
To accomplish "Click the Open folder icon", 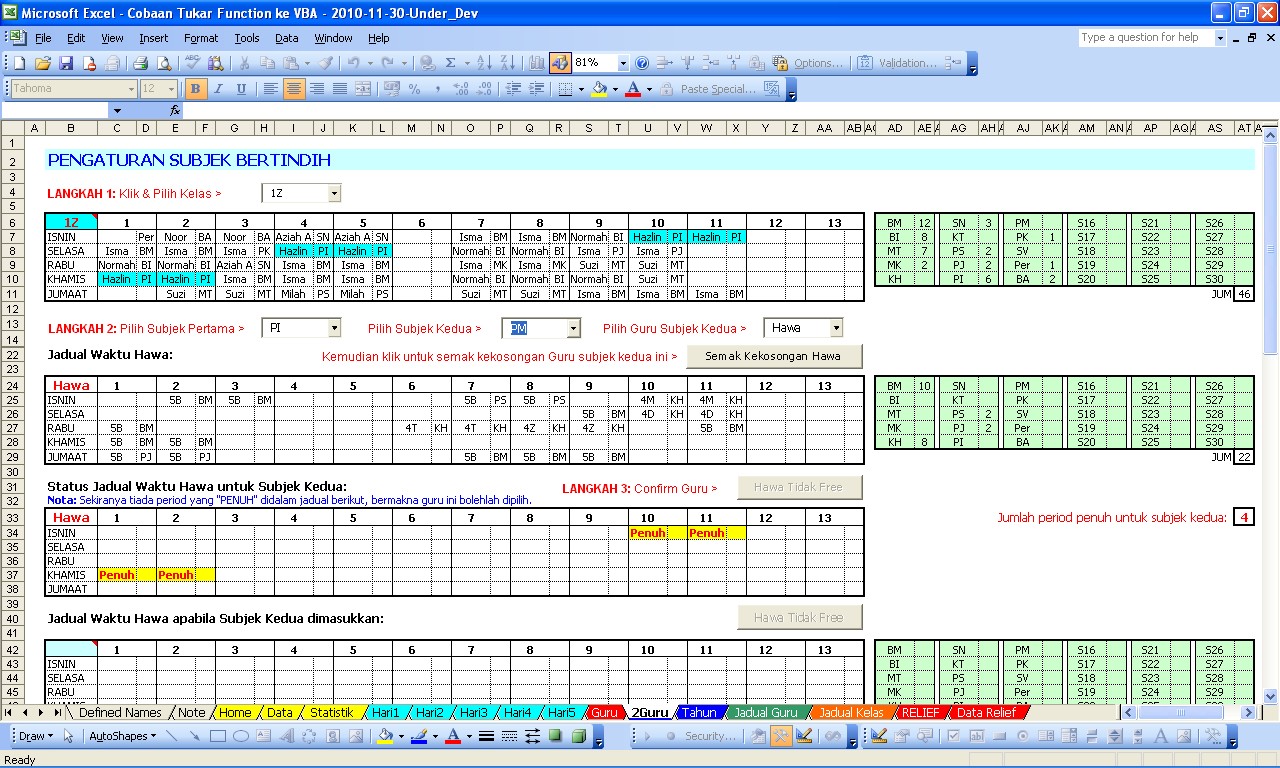I will coord(43,63).
